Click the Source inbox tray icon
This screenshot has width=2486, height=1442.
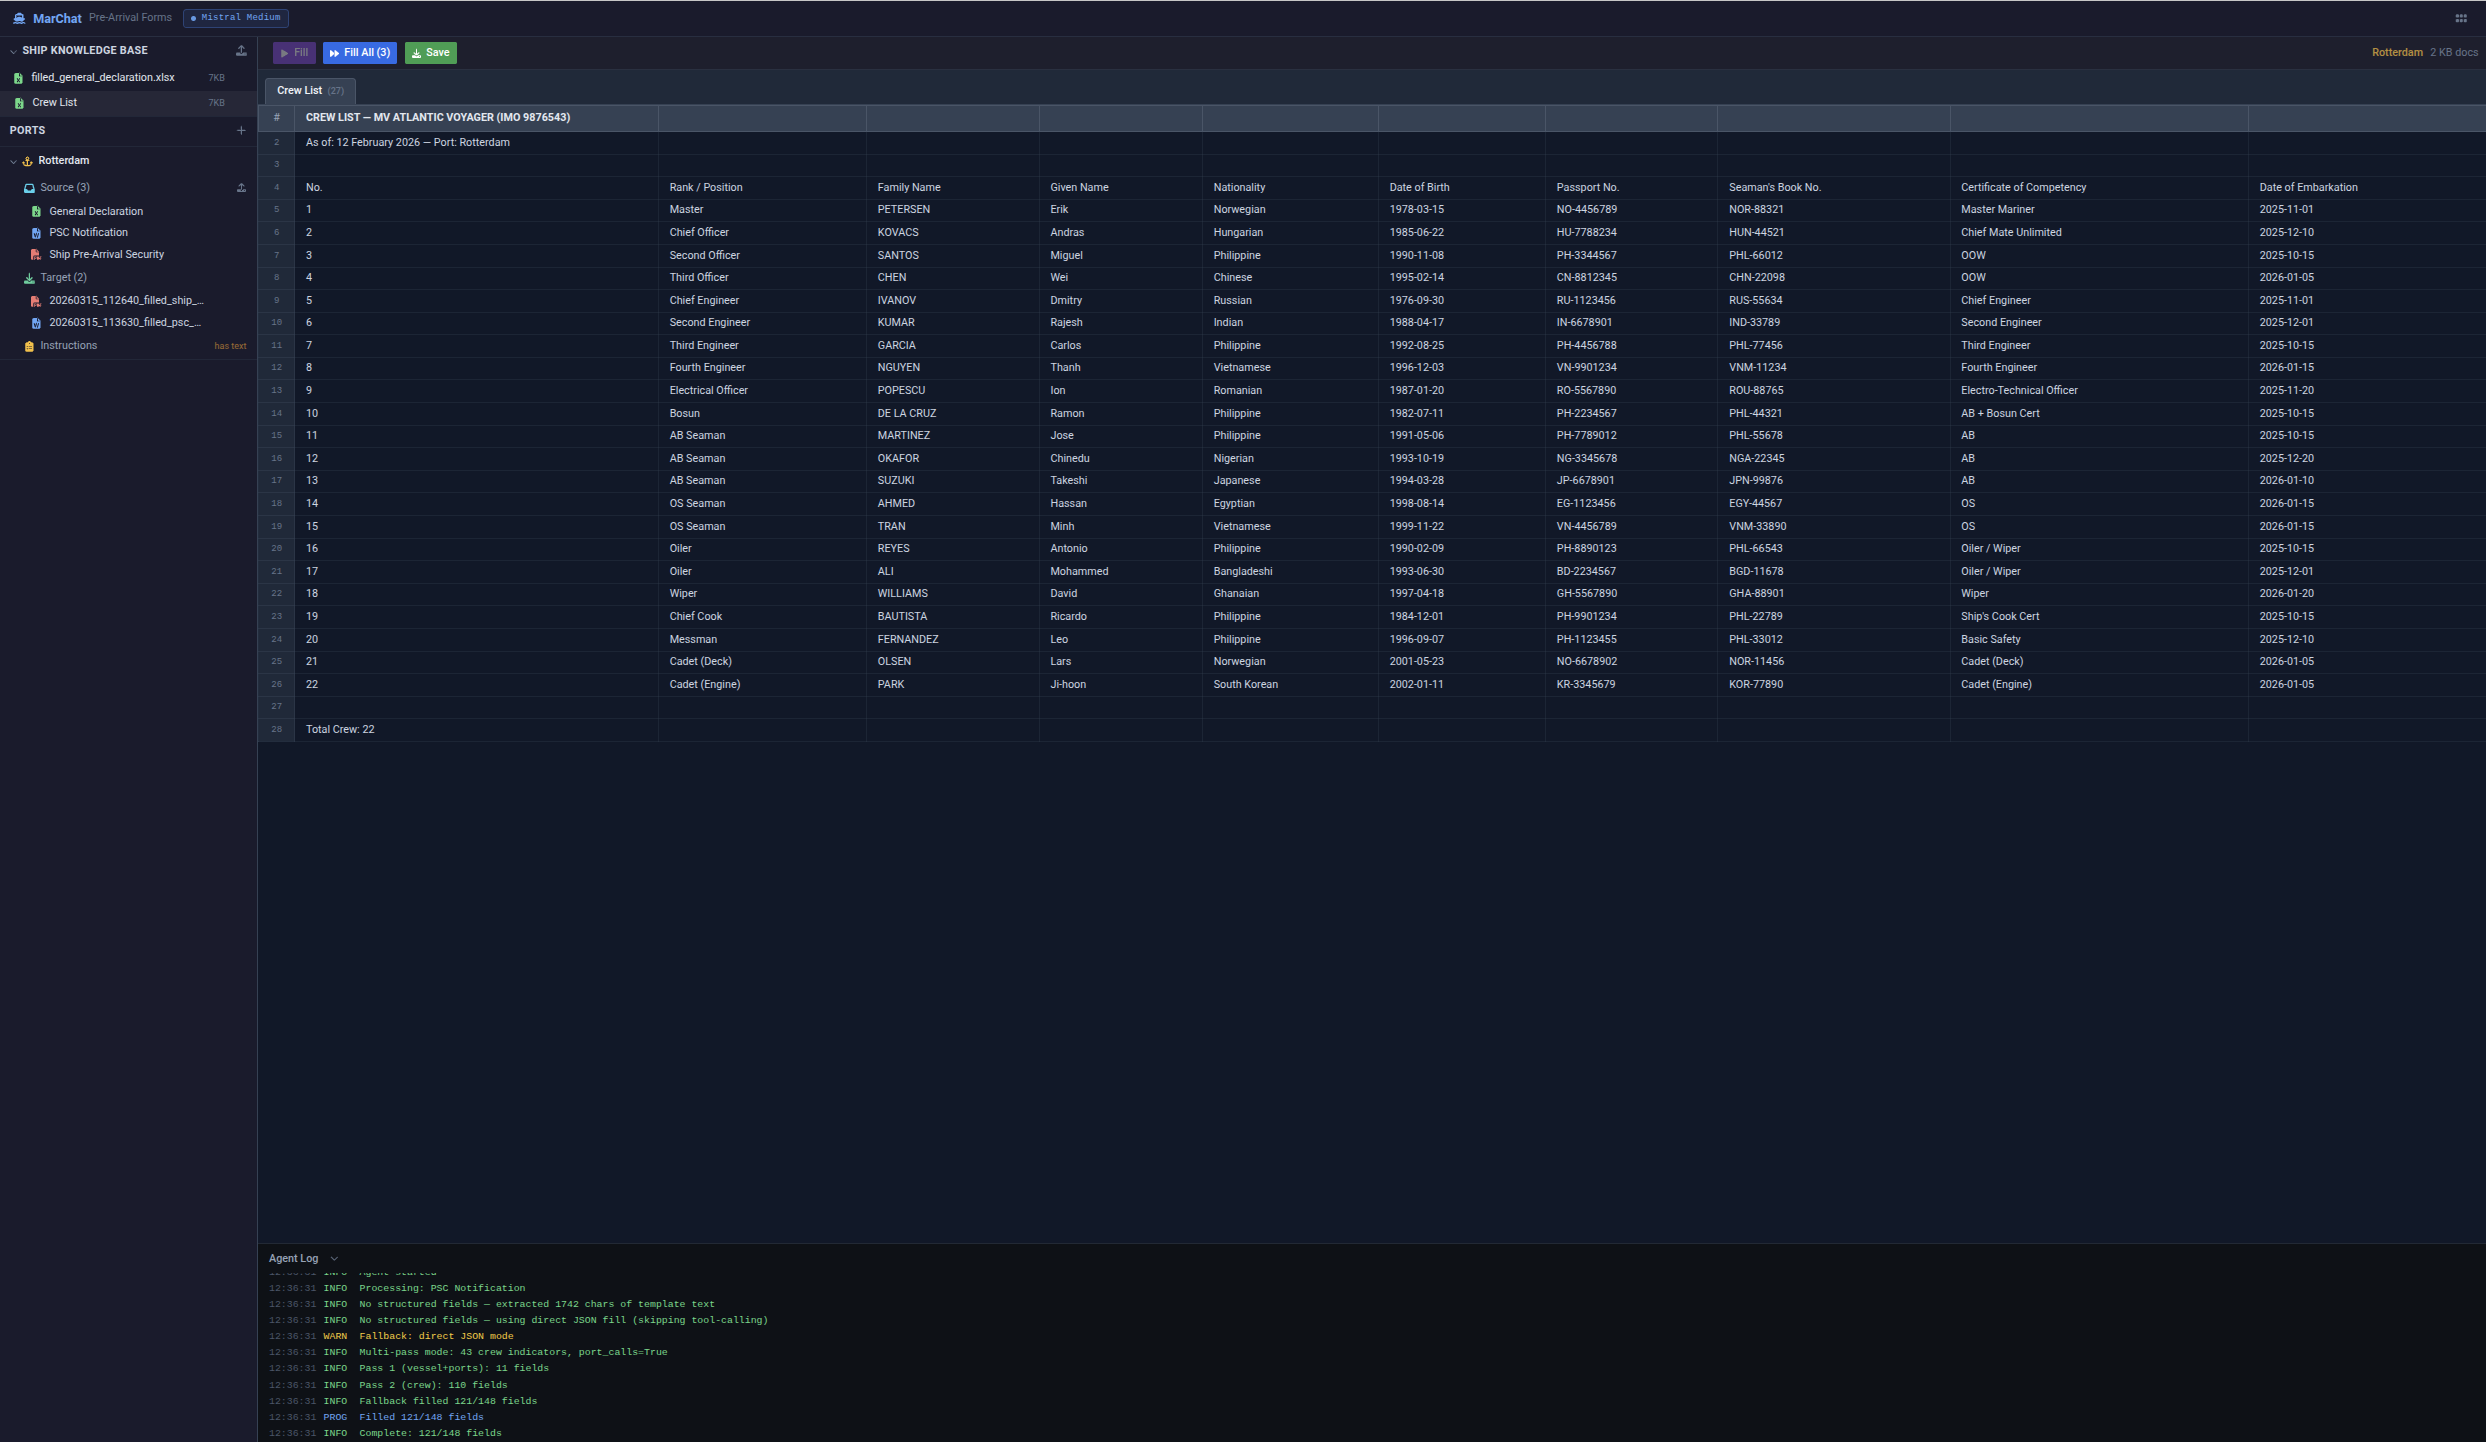click(29, 188)
